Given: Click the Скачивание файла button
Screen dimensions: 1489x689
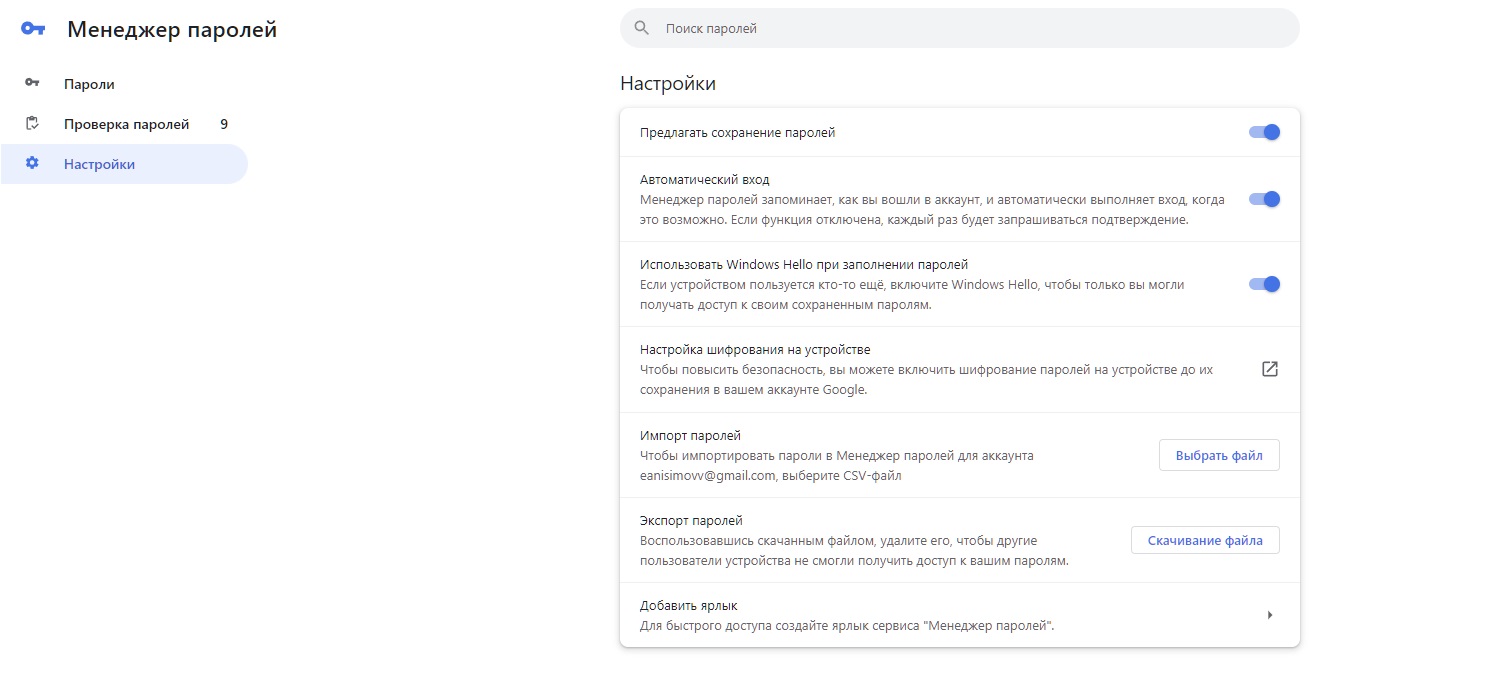Looking at the screenshot, I should point(1204,540).
